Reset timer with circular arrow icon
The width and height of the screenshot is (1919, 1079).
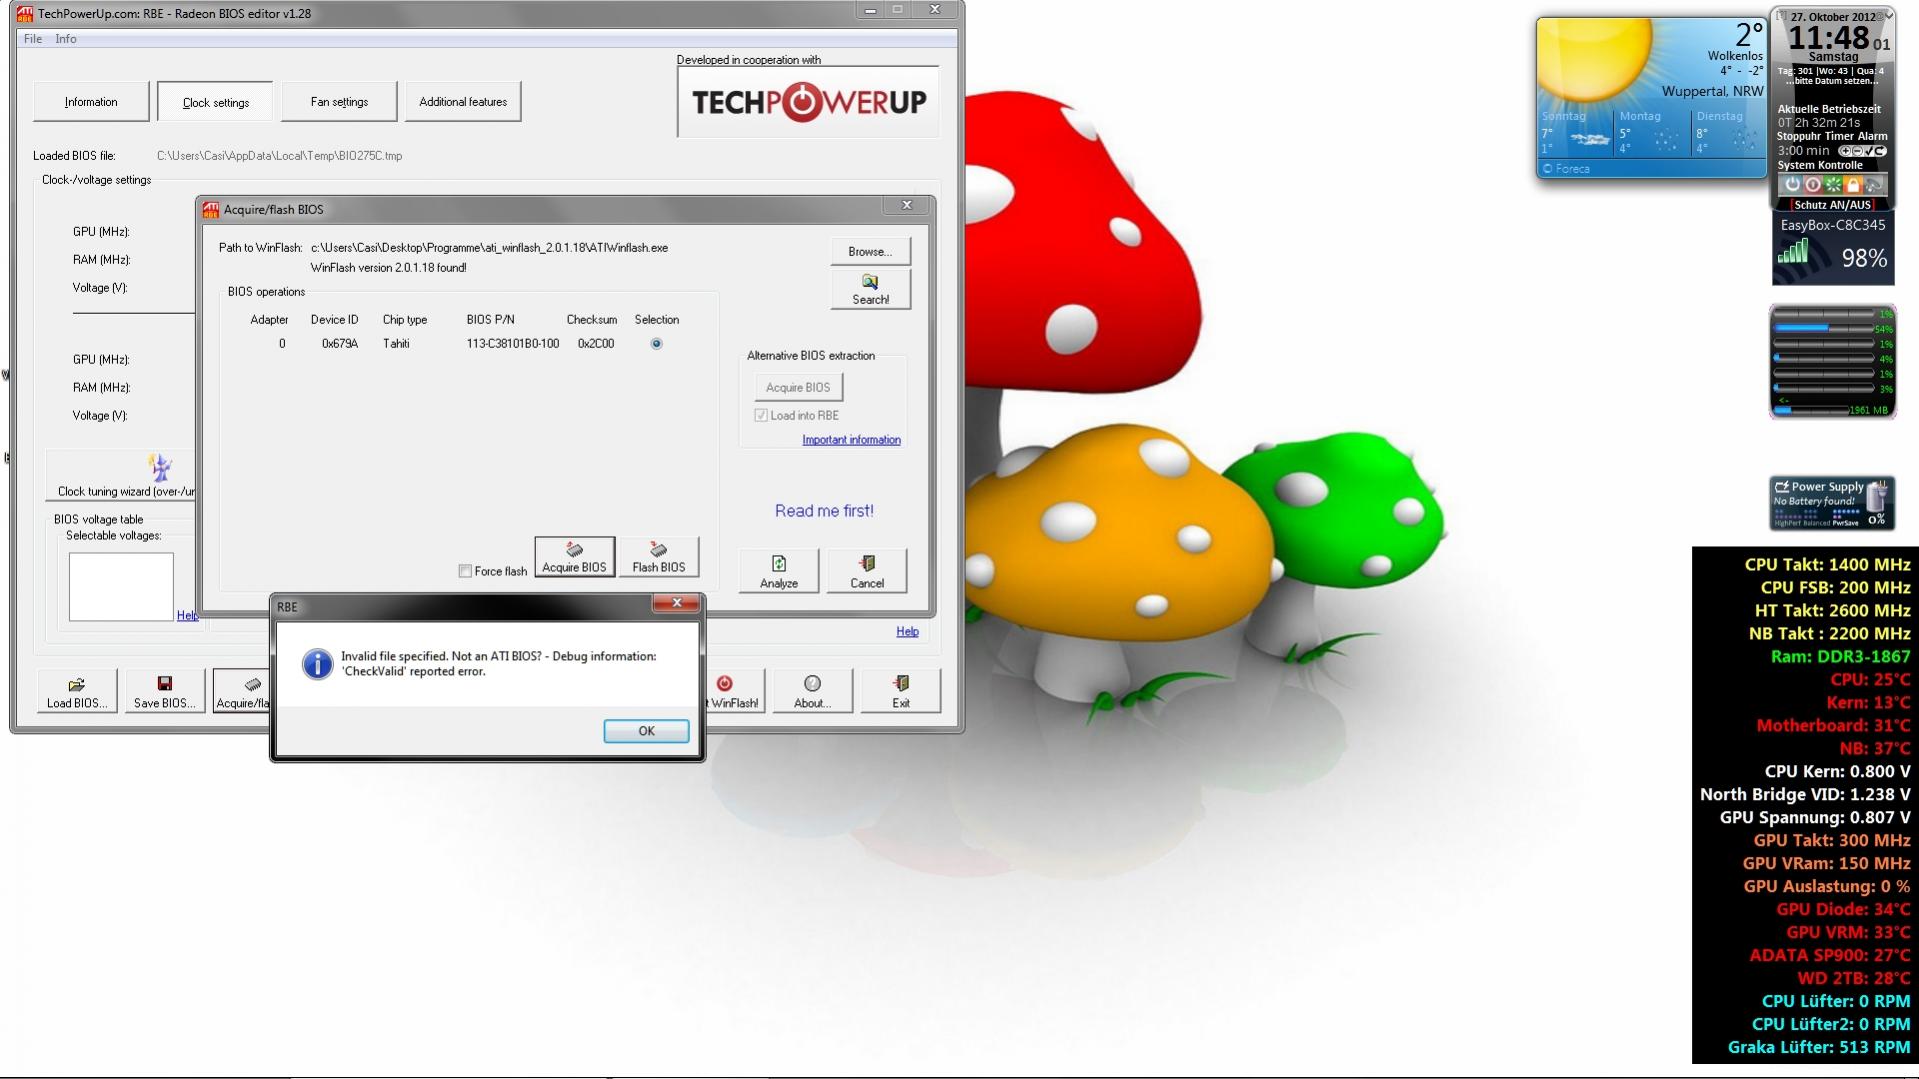coord(1880,151)
